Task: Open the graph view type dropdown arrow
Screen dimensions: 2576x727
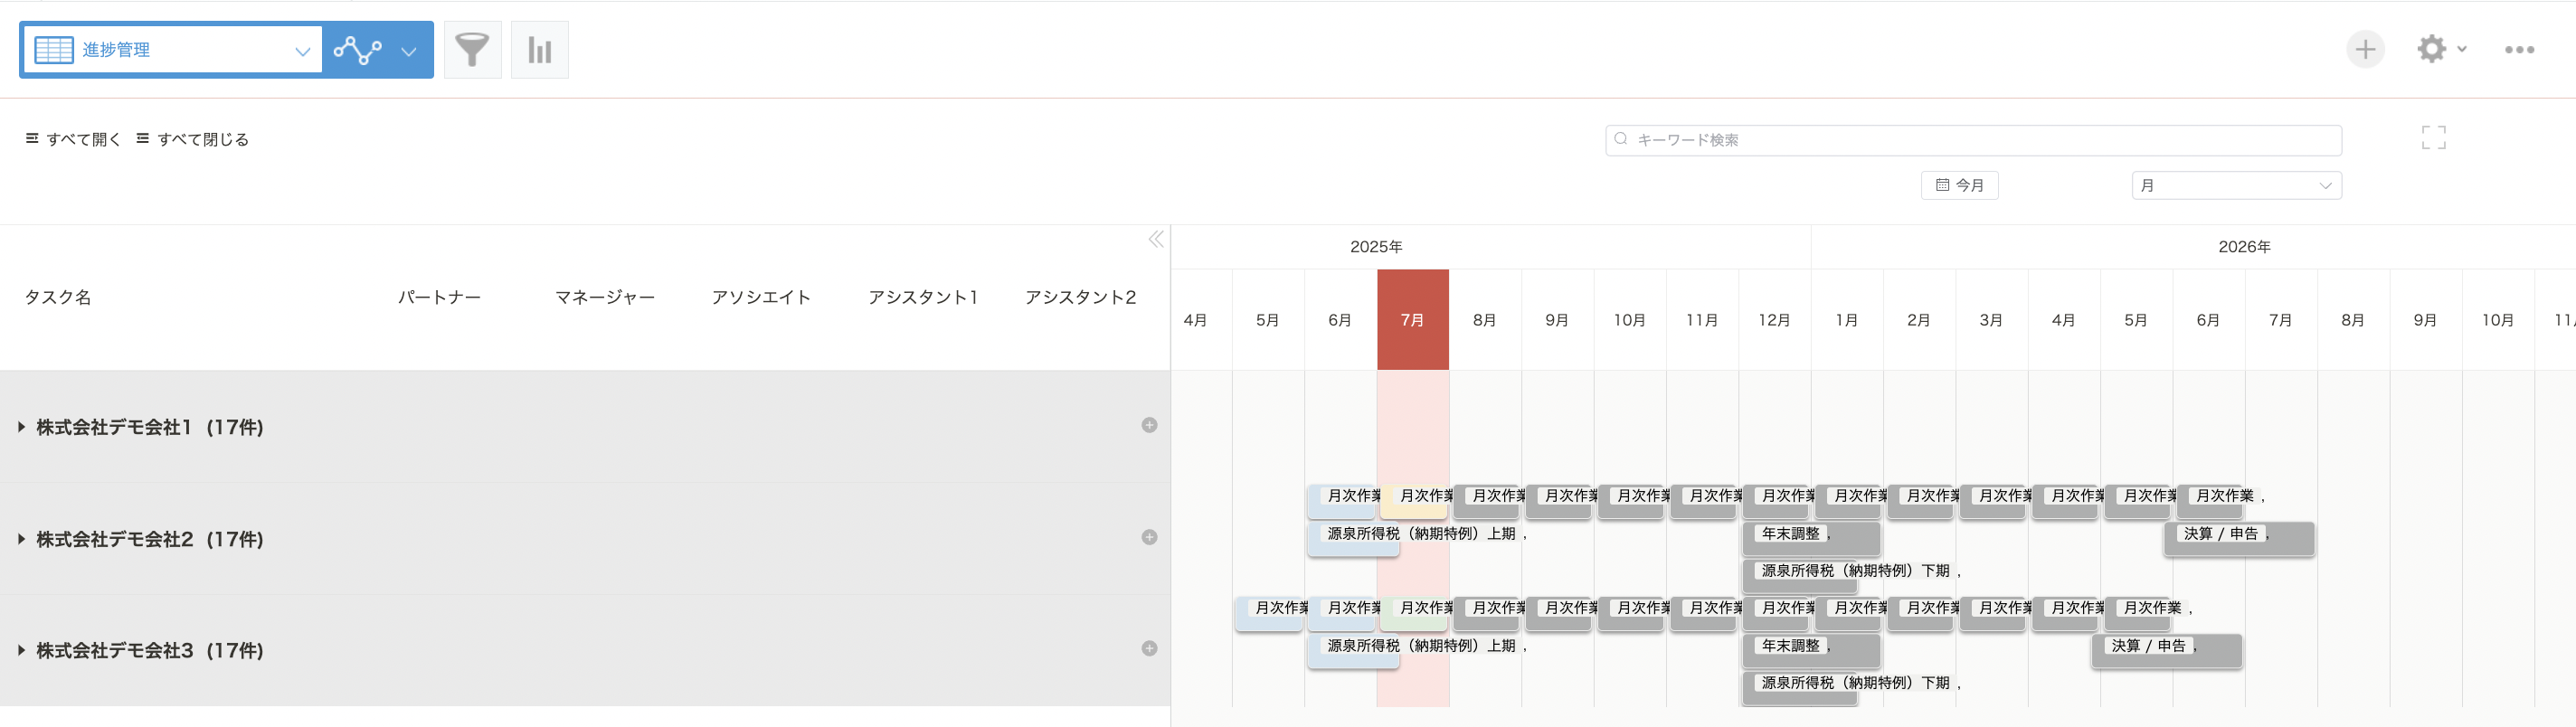Action: (408, 50)
